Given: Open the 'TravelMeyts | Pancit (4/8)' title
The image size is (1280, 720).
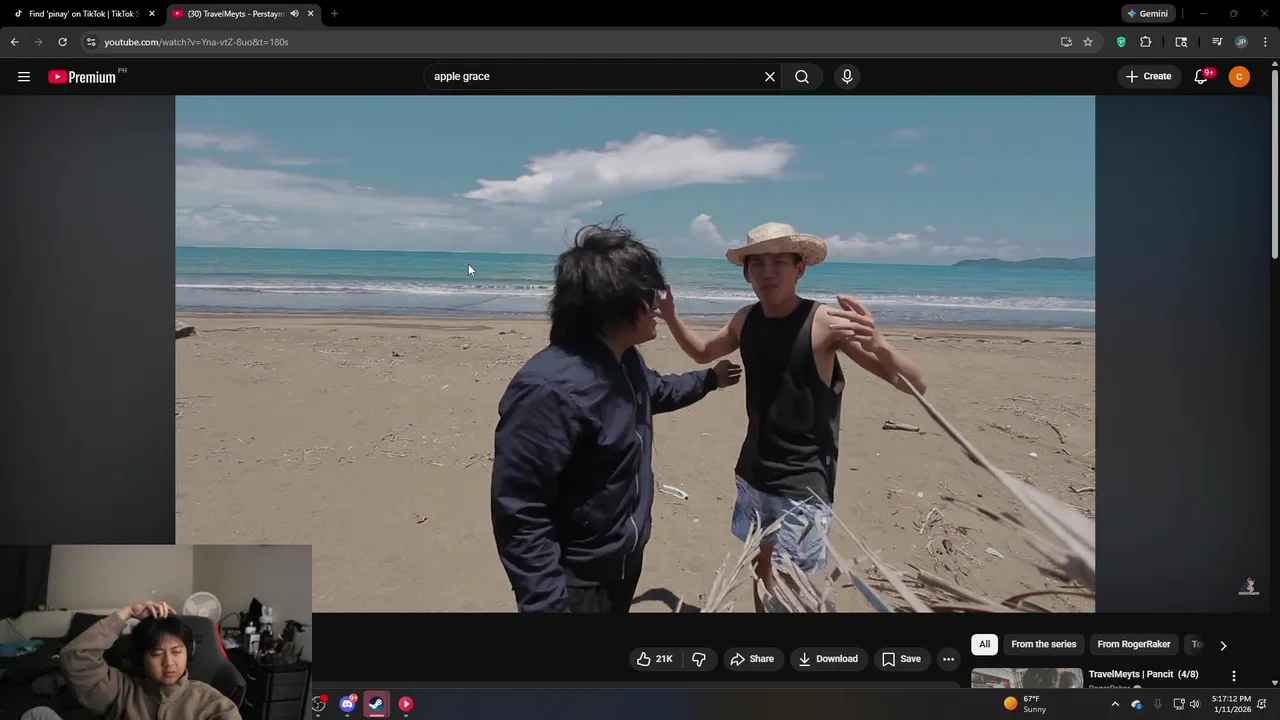Looking at the screenshot, I should pos(1143,674).
